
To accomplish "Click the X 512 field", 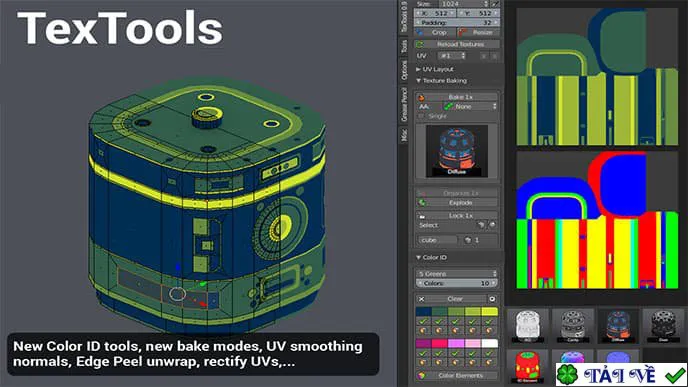I will pos(436,13).
